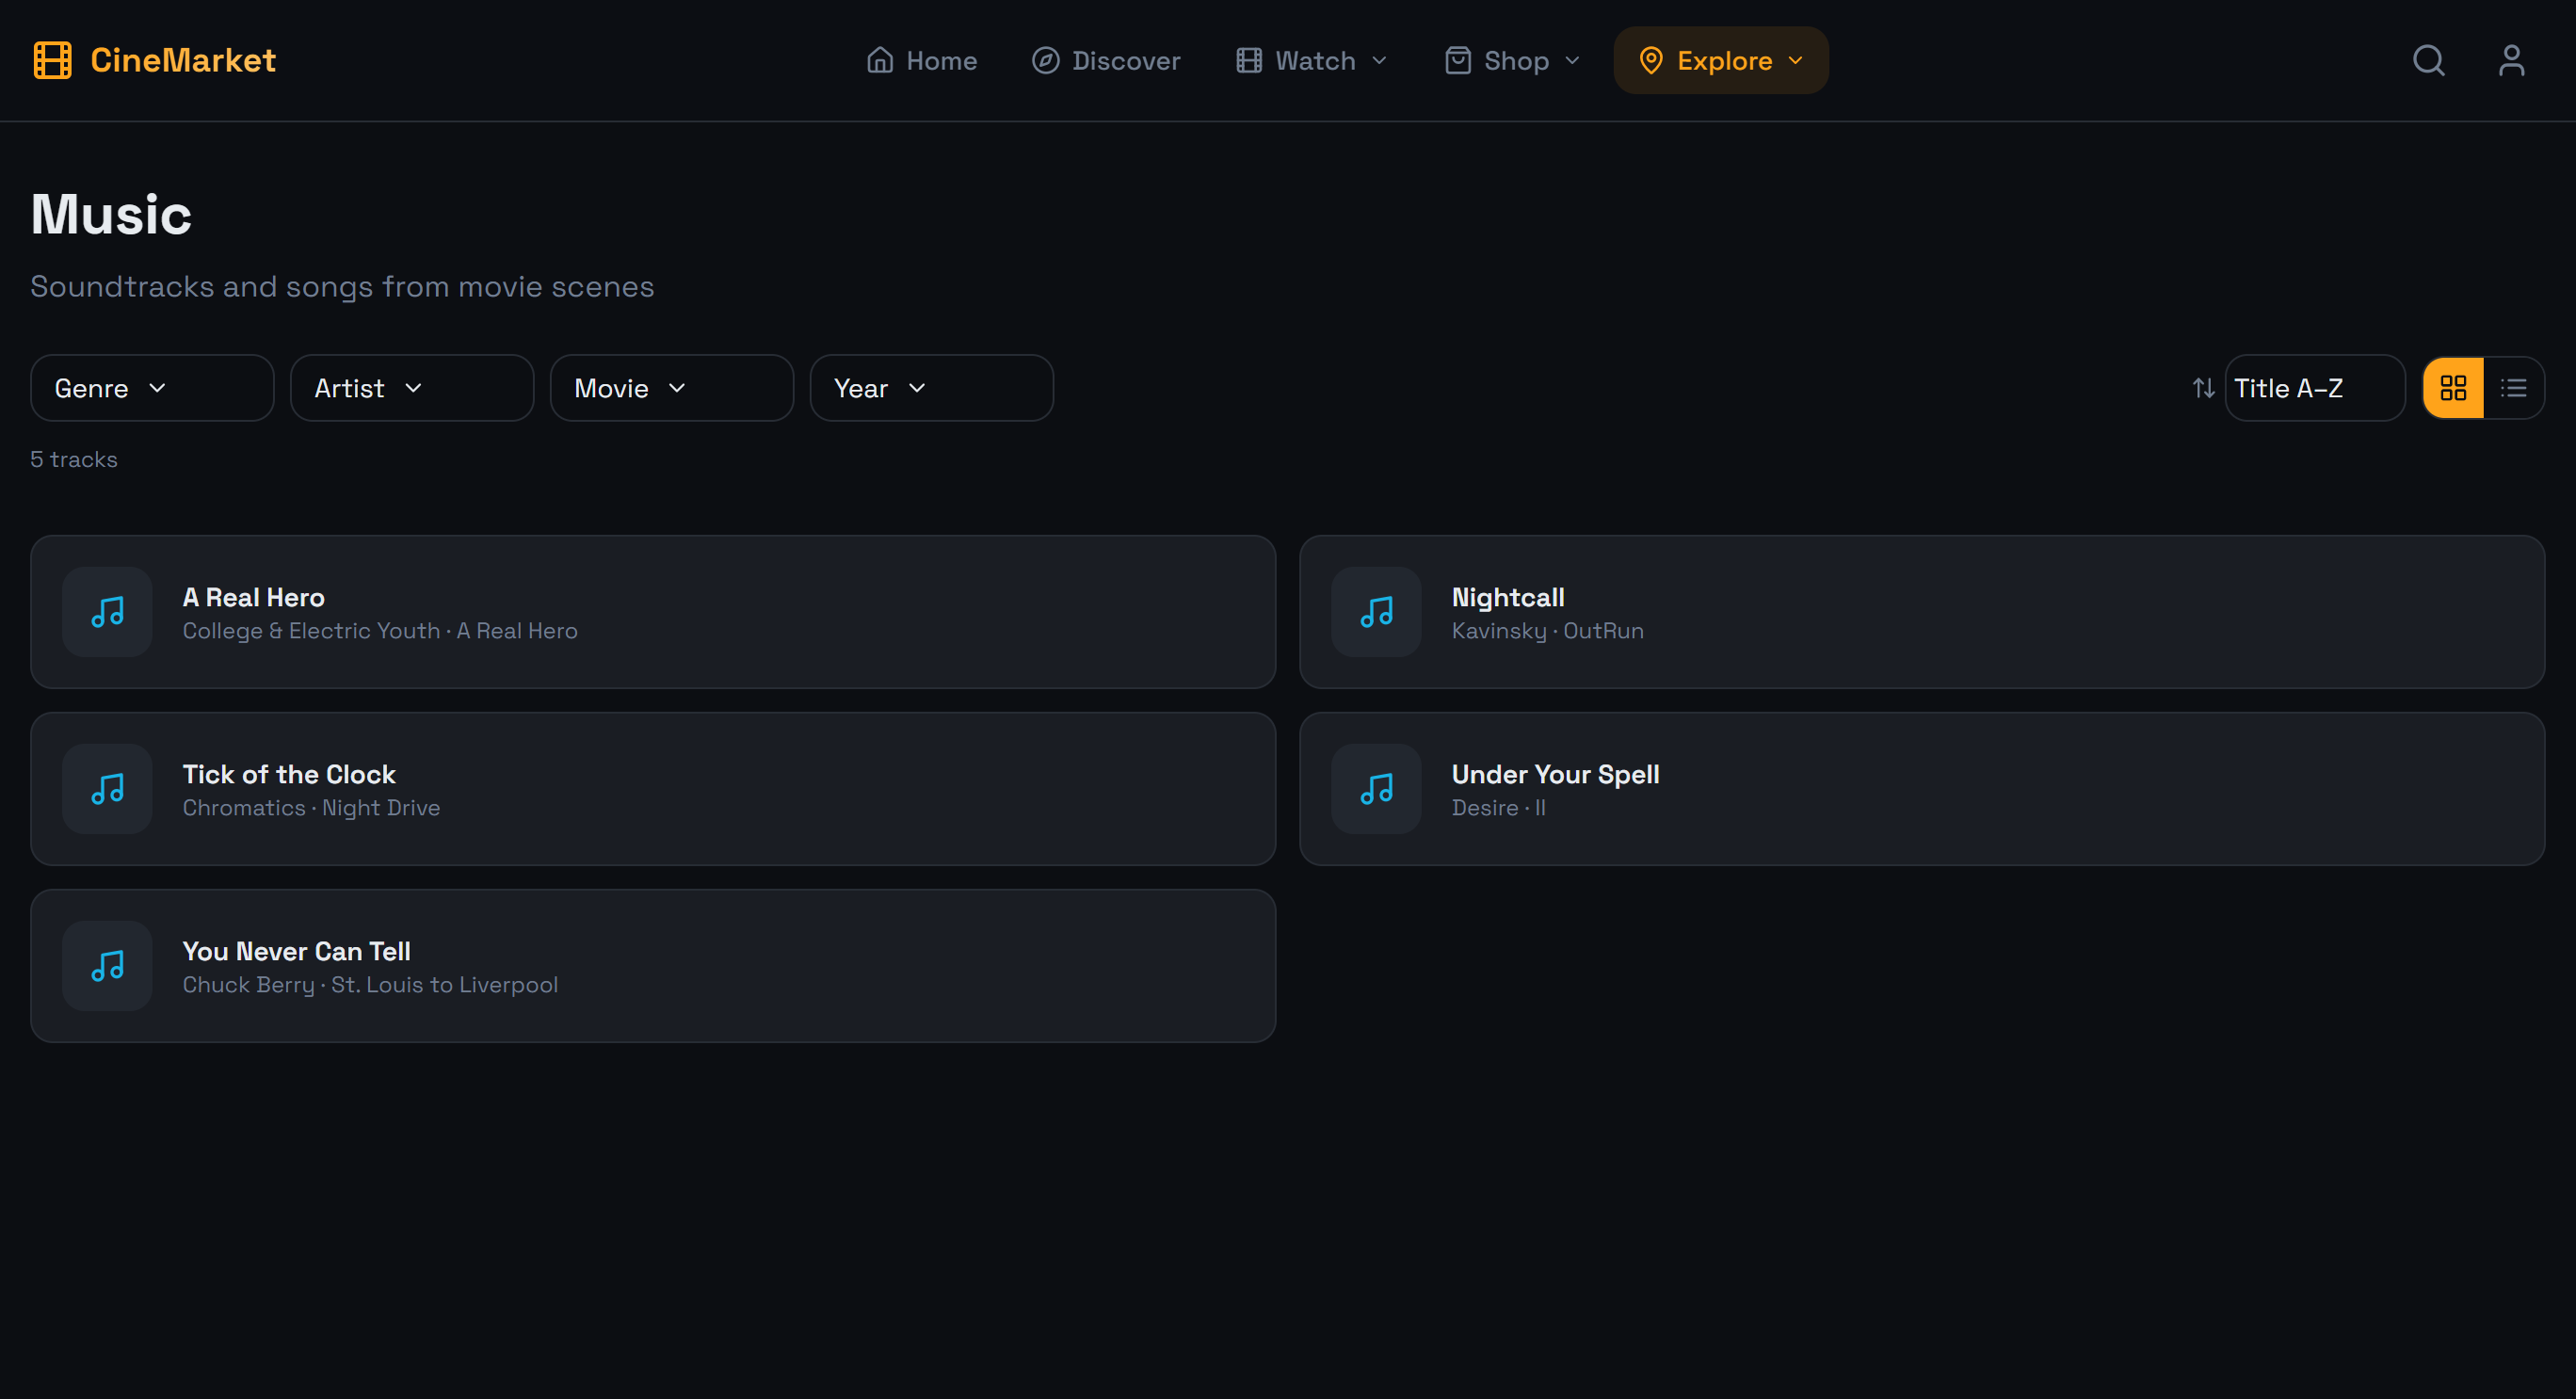Image resolution: width=2576 pixels, height=1399 pixels.
Task: Click the CineMarket brand name link
Action: [x=183, y=60]
